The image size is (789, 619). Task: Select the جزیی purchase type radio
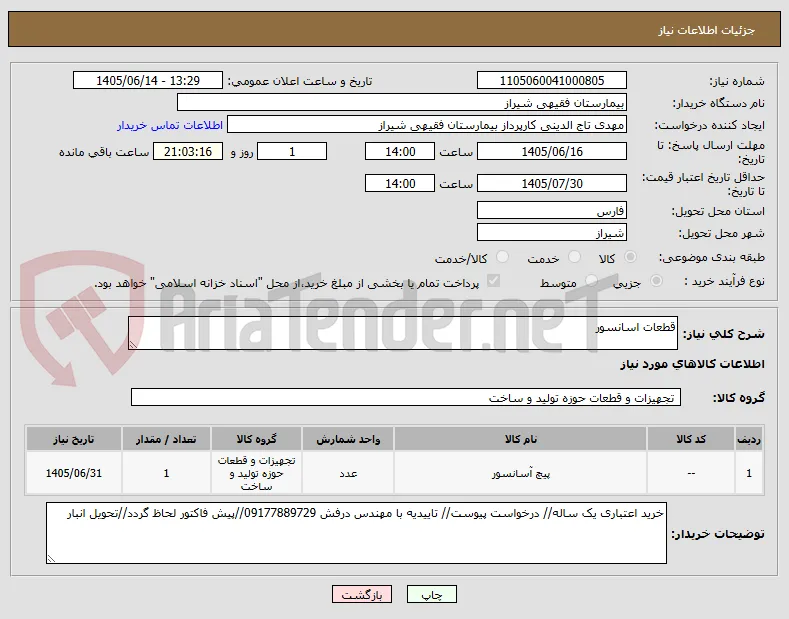[656, 281]
